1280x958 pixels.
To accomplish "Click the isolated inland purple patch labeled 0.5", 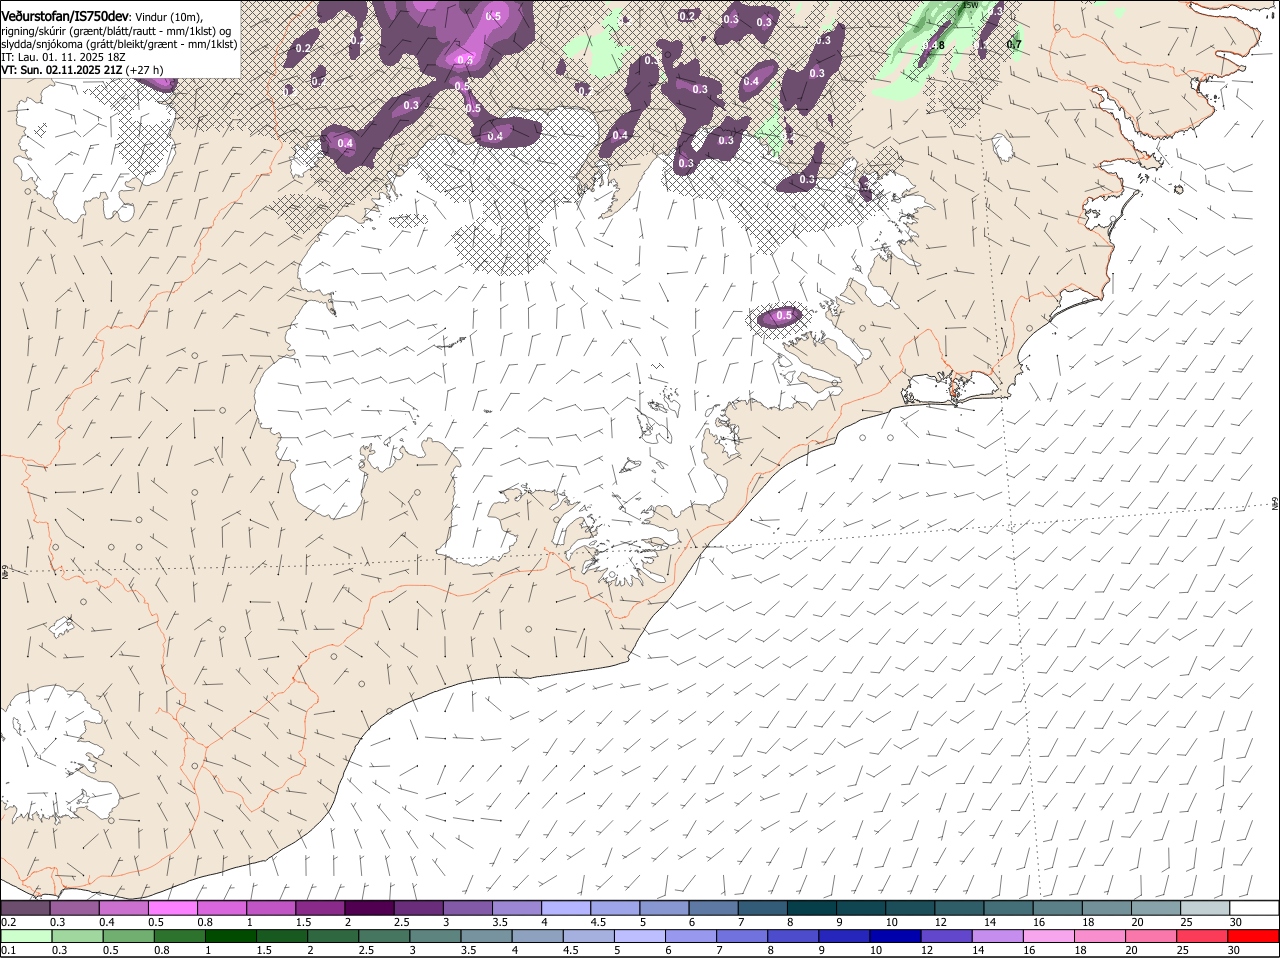I will (x=780, y=317).
